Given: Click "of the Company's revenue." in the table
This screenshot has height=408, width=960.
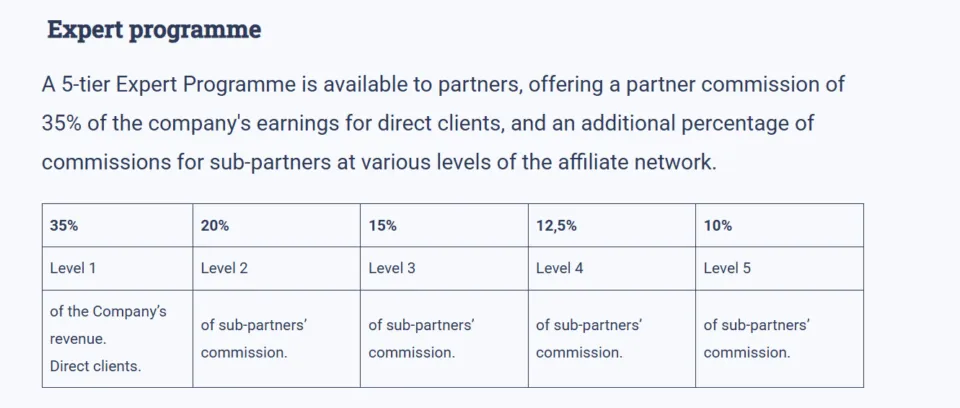Looking at the screenshot, I should (x=107, y=325).
